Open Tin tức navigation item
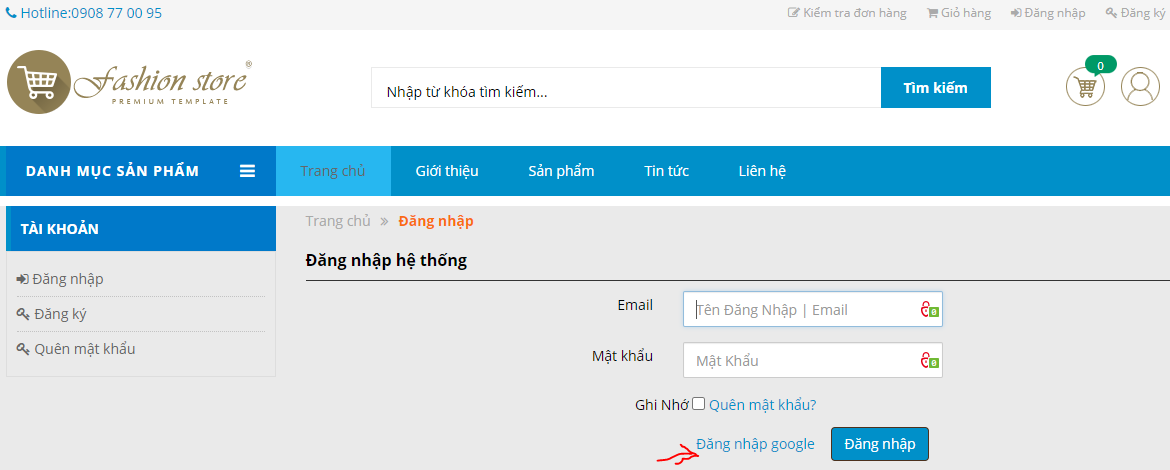The height and width of the screenshot is (470, 1170). tap(666, 171)
